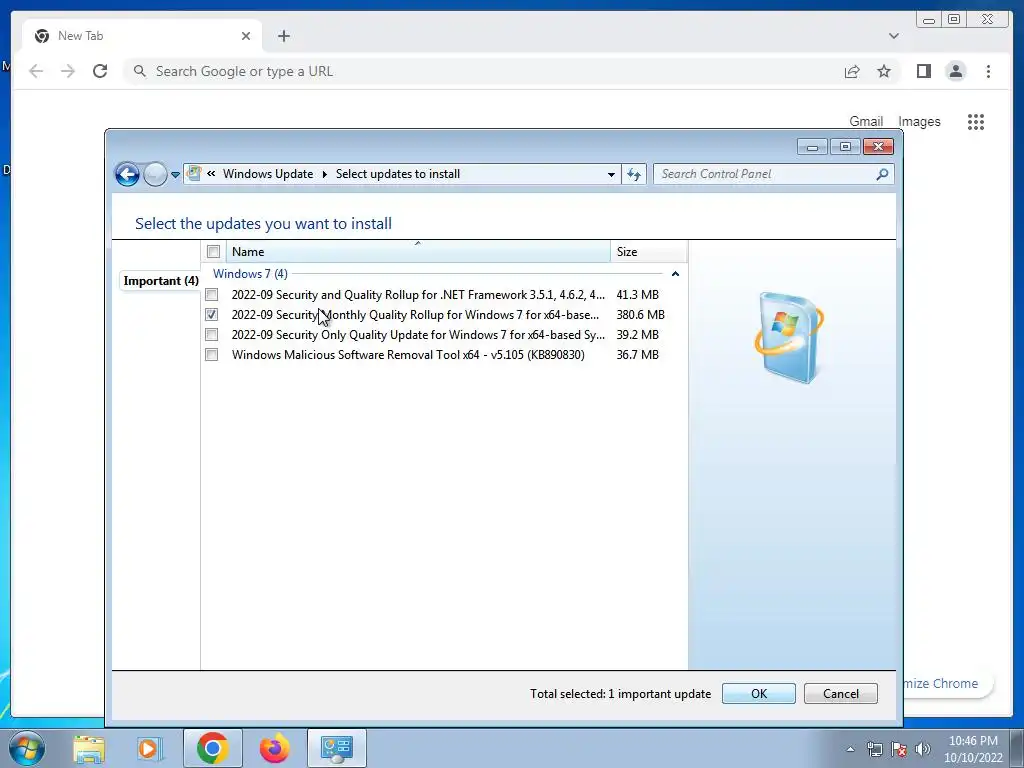Click the Select updates to install breadcrumb

[398, 174]
